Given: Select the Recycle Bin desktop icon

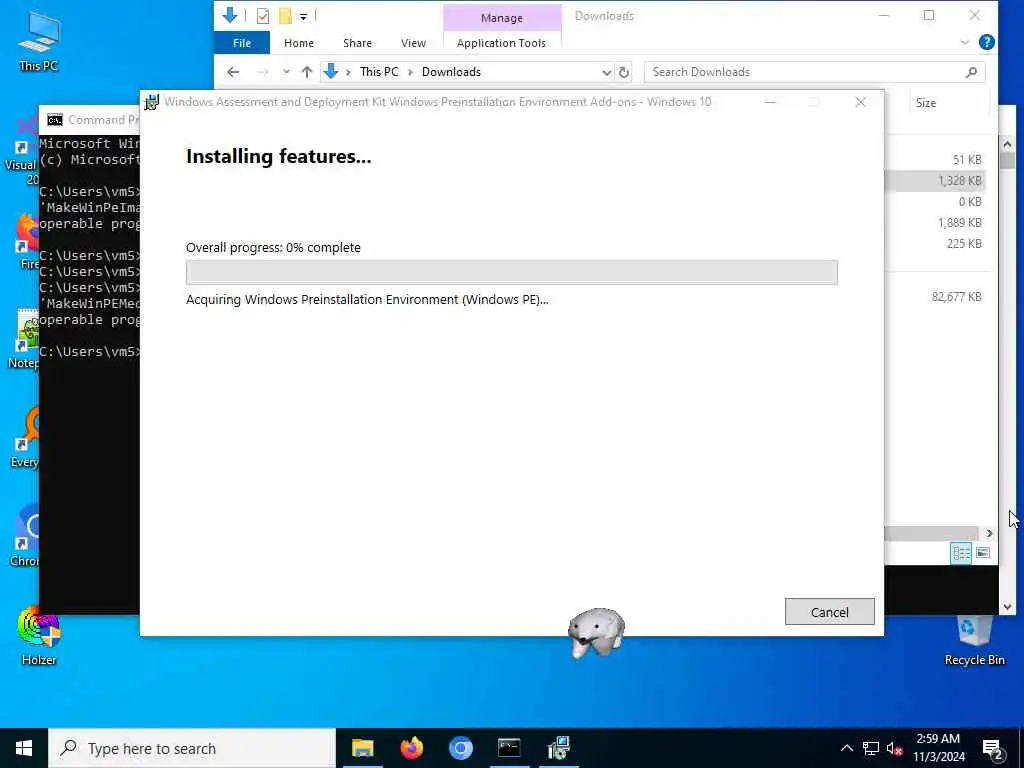Looking at the screenshot, I should coord(974,639).
